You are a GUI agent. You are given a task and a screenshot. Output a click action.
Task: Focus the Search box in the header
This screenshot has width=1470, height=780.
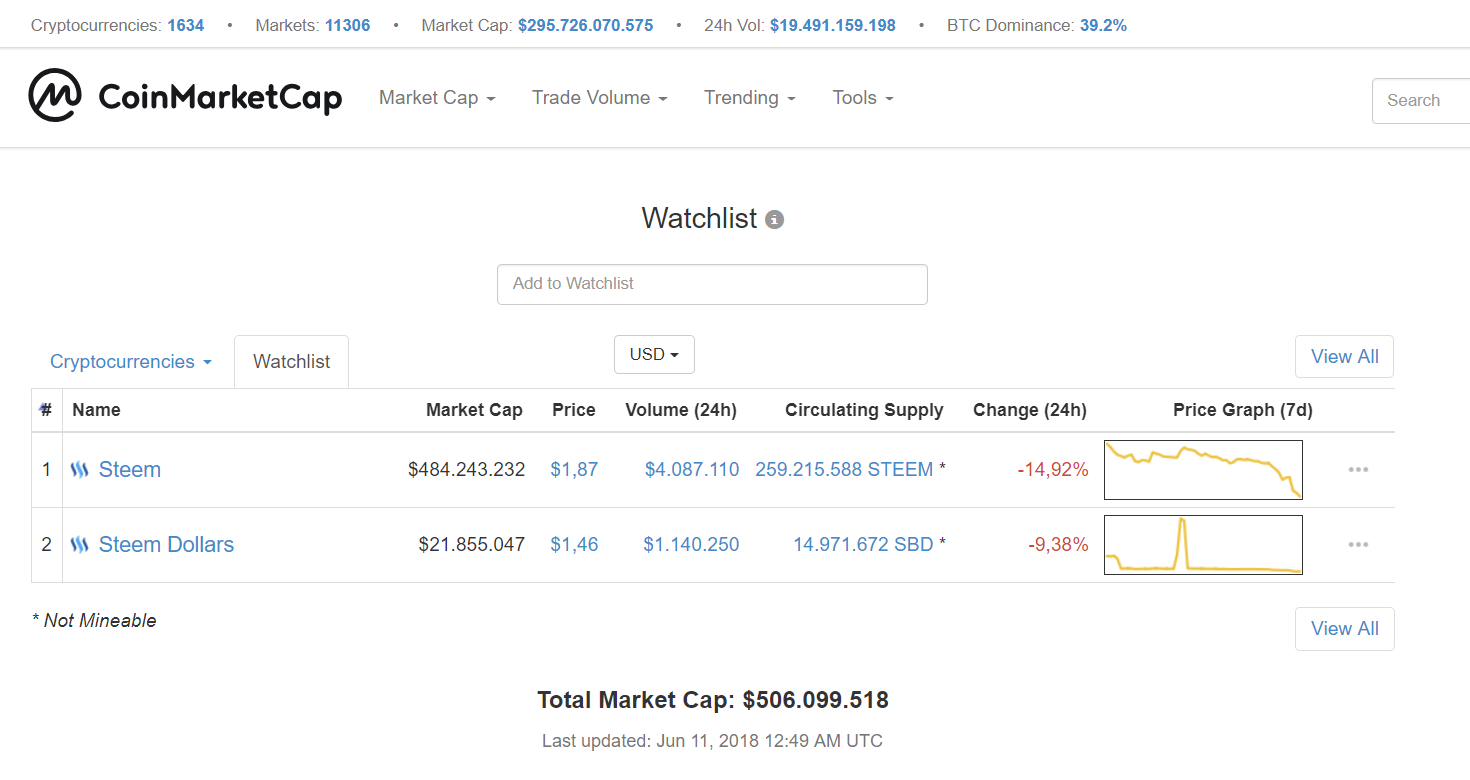coord(1420,101)
